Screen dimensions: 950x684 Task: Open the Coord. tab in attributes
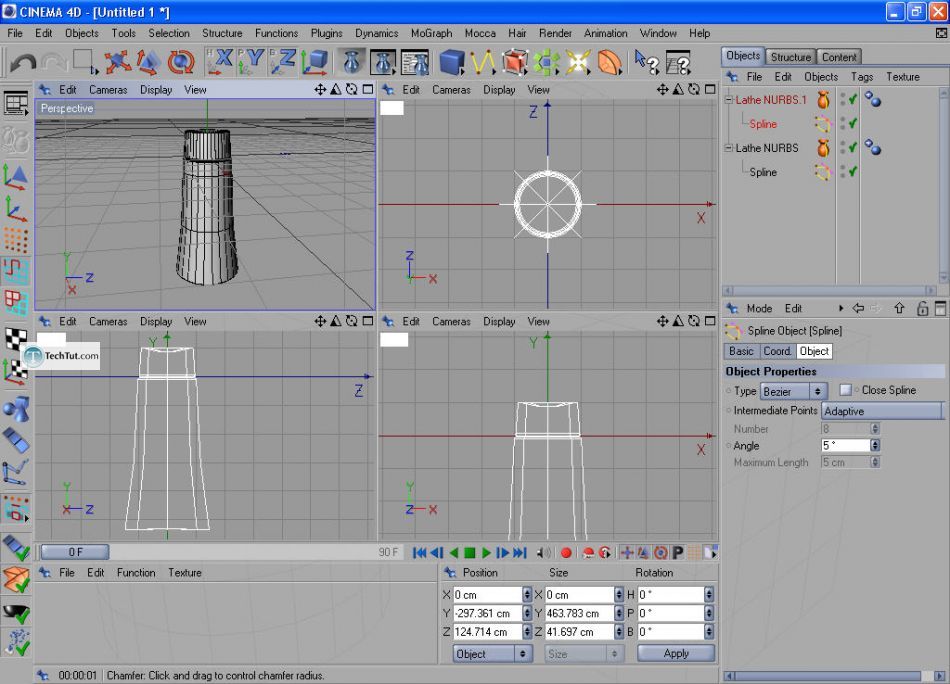point(777,351)
